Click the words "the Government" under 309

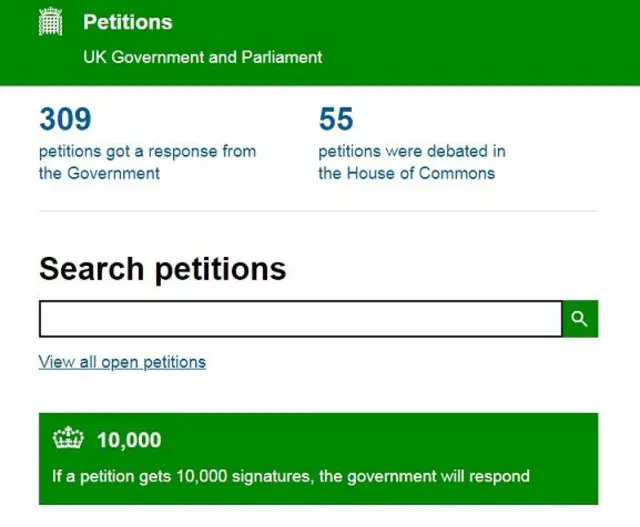[99, 173]
